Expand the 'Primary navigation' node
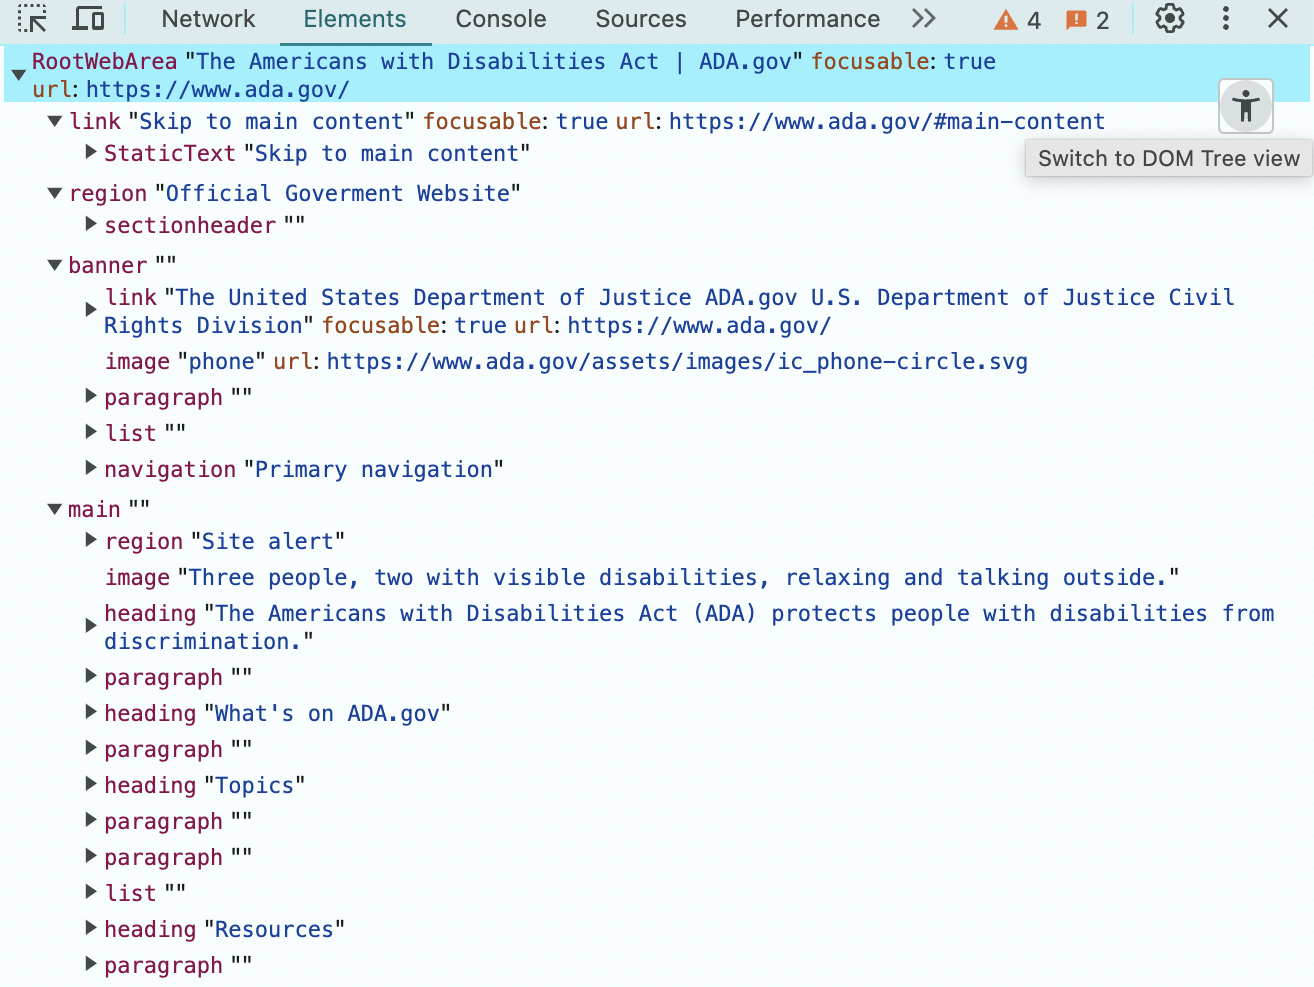Viewport: 1314px width, 987px height. pos(91,468)
